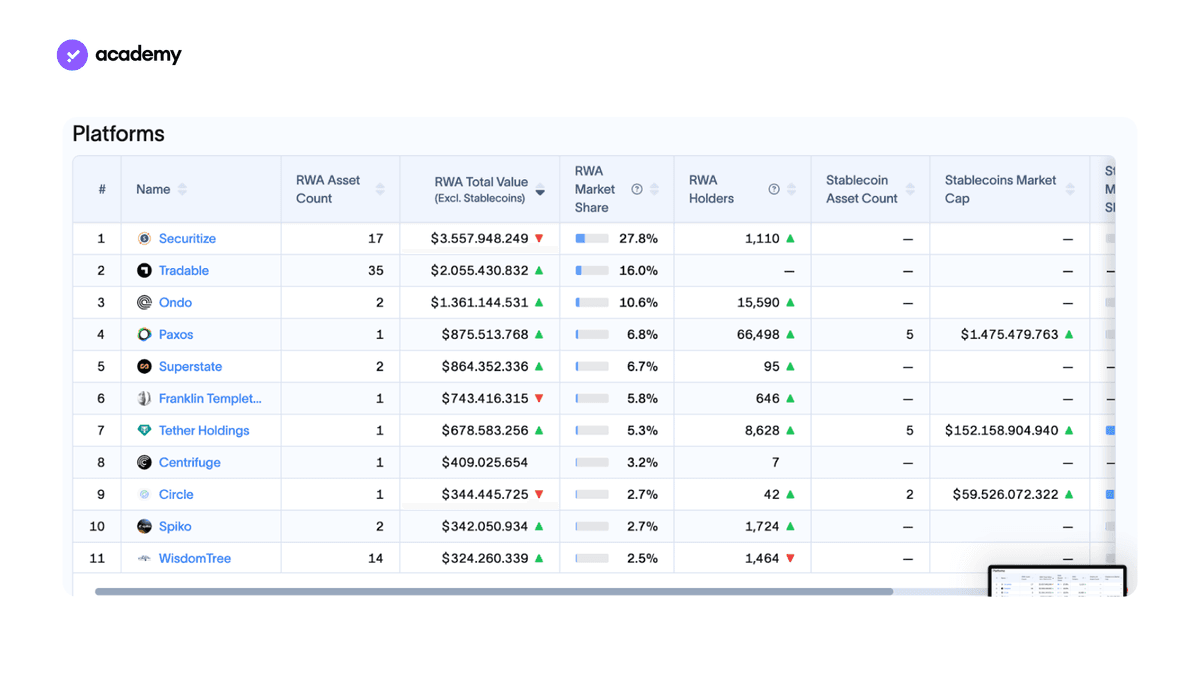Sort by RWA Asset Count arrows
The image size is (1200, 675).
(380, 189)
